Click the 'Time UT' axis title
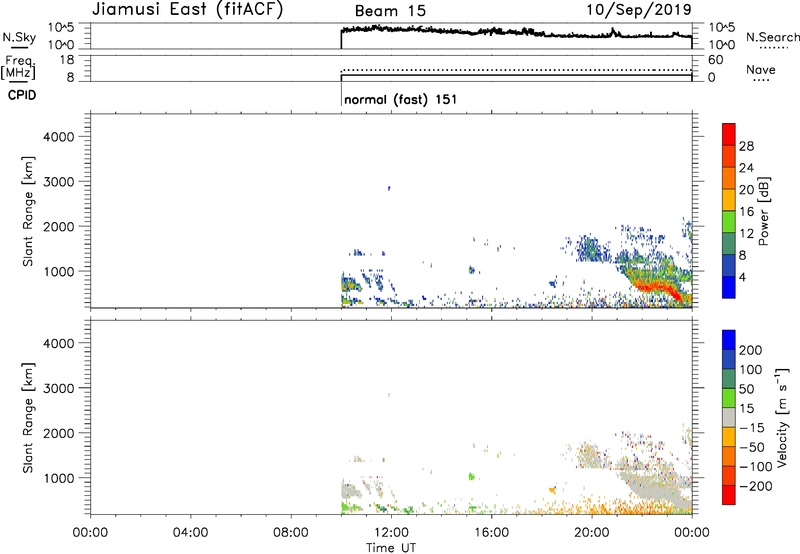 click(391, 548)
